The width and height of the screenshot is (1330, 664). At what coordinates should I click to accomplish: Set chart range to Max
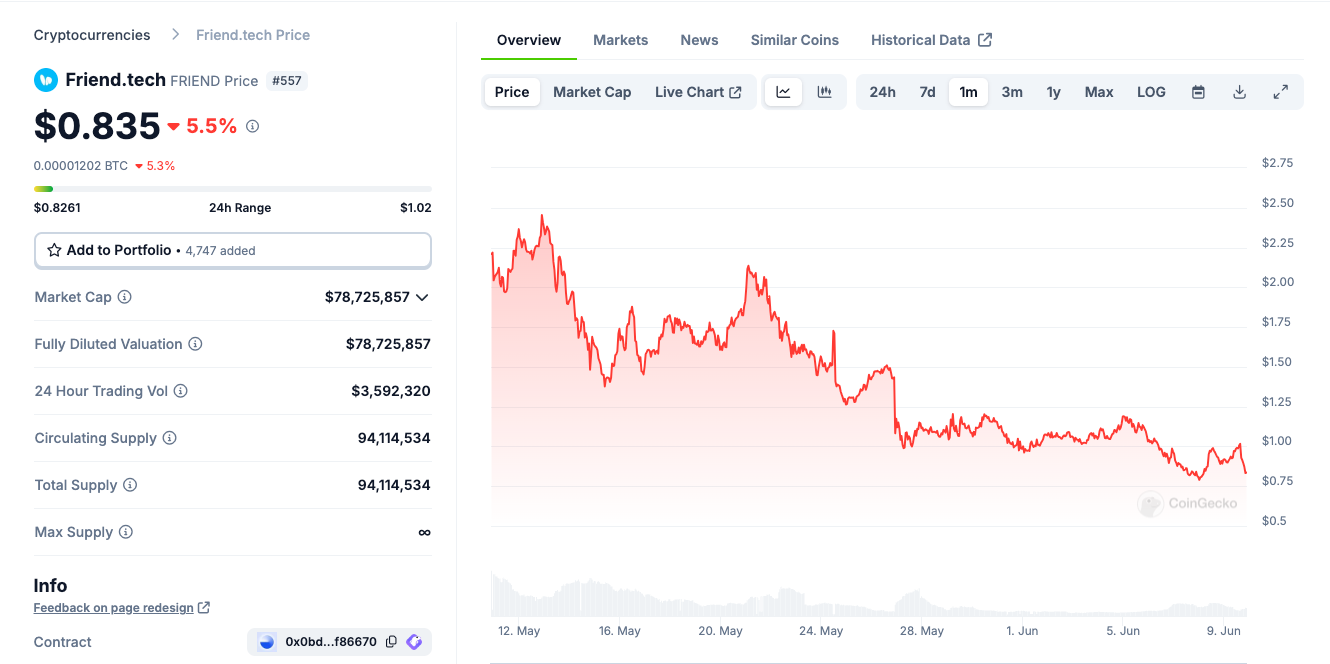click(x=1099, y=92)
